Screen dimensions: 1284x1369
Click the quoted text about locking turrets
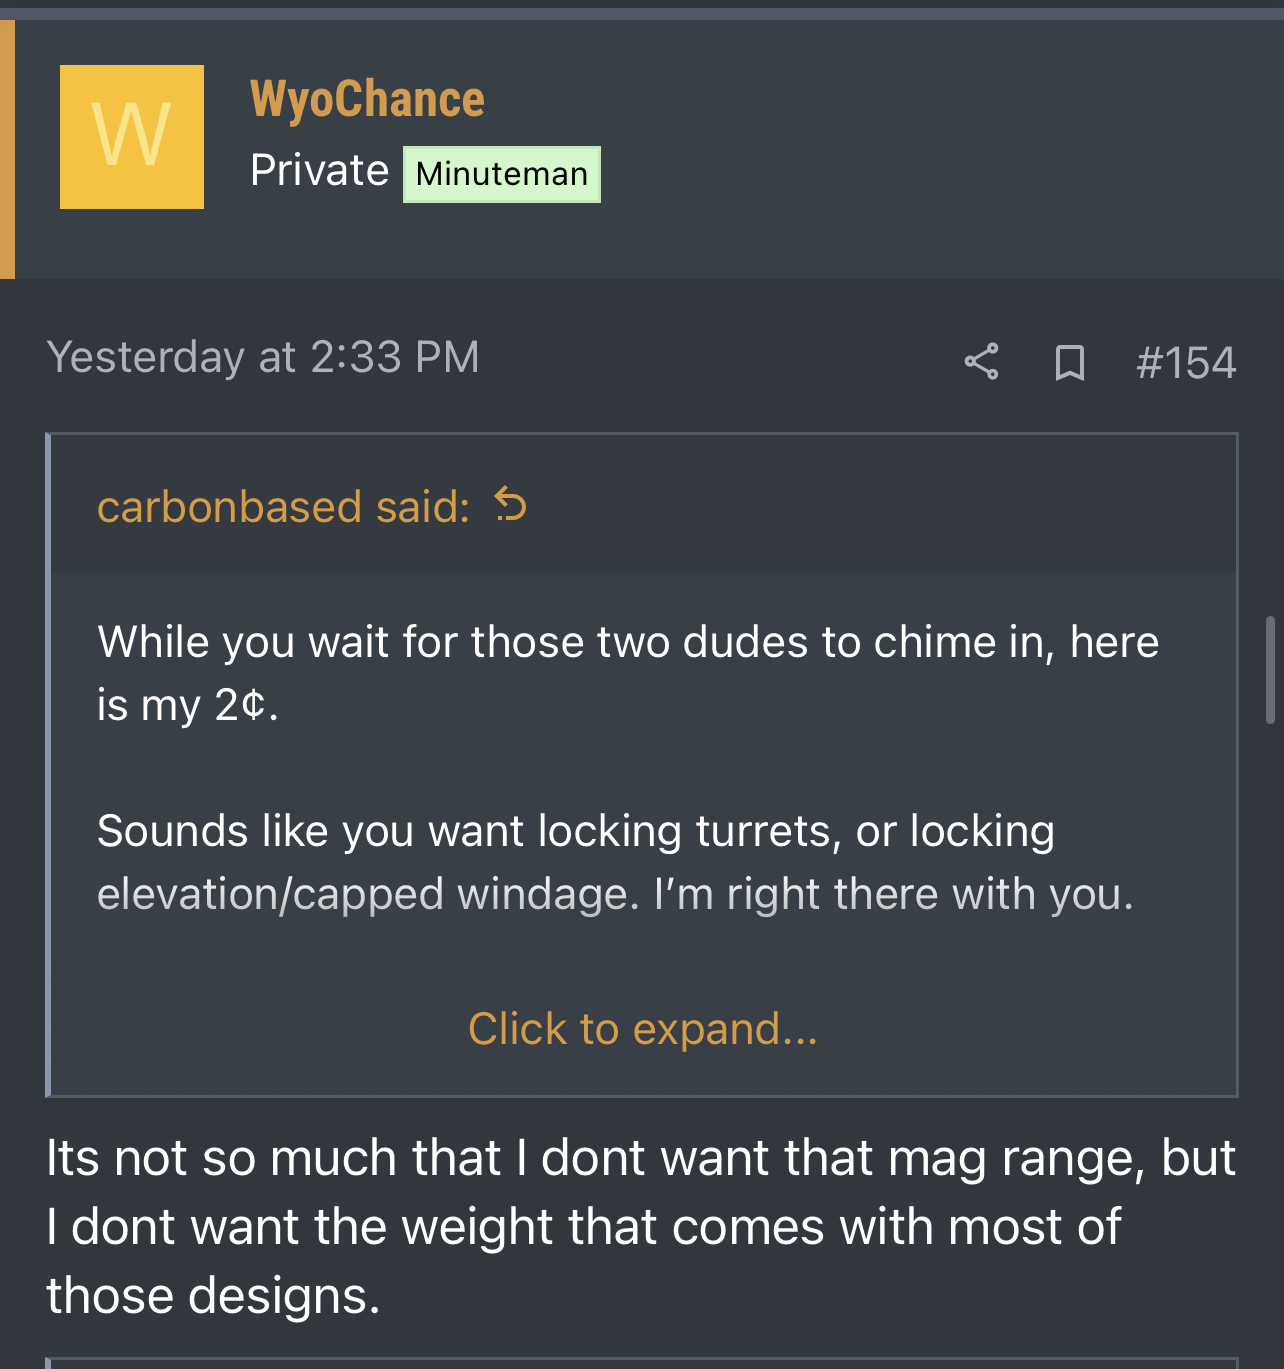tap(576, 831)
